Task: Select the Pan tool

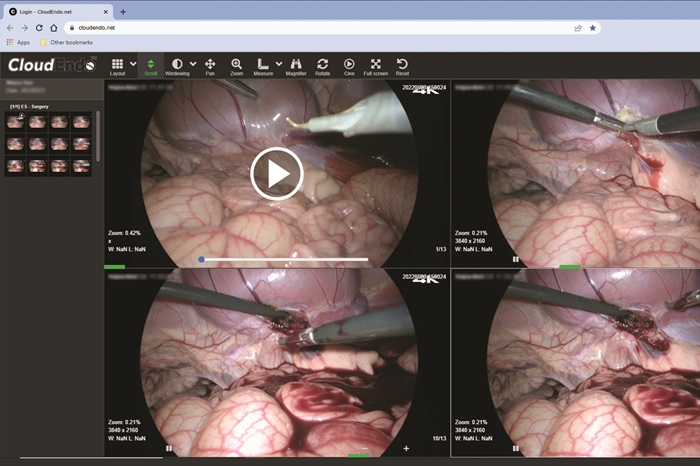Action: pyautogui.click(x=210, y=67)
